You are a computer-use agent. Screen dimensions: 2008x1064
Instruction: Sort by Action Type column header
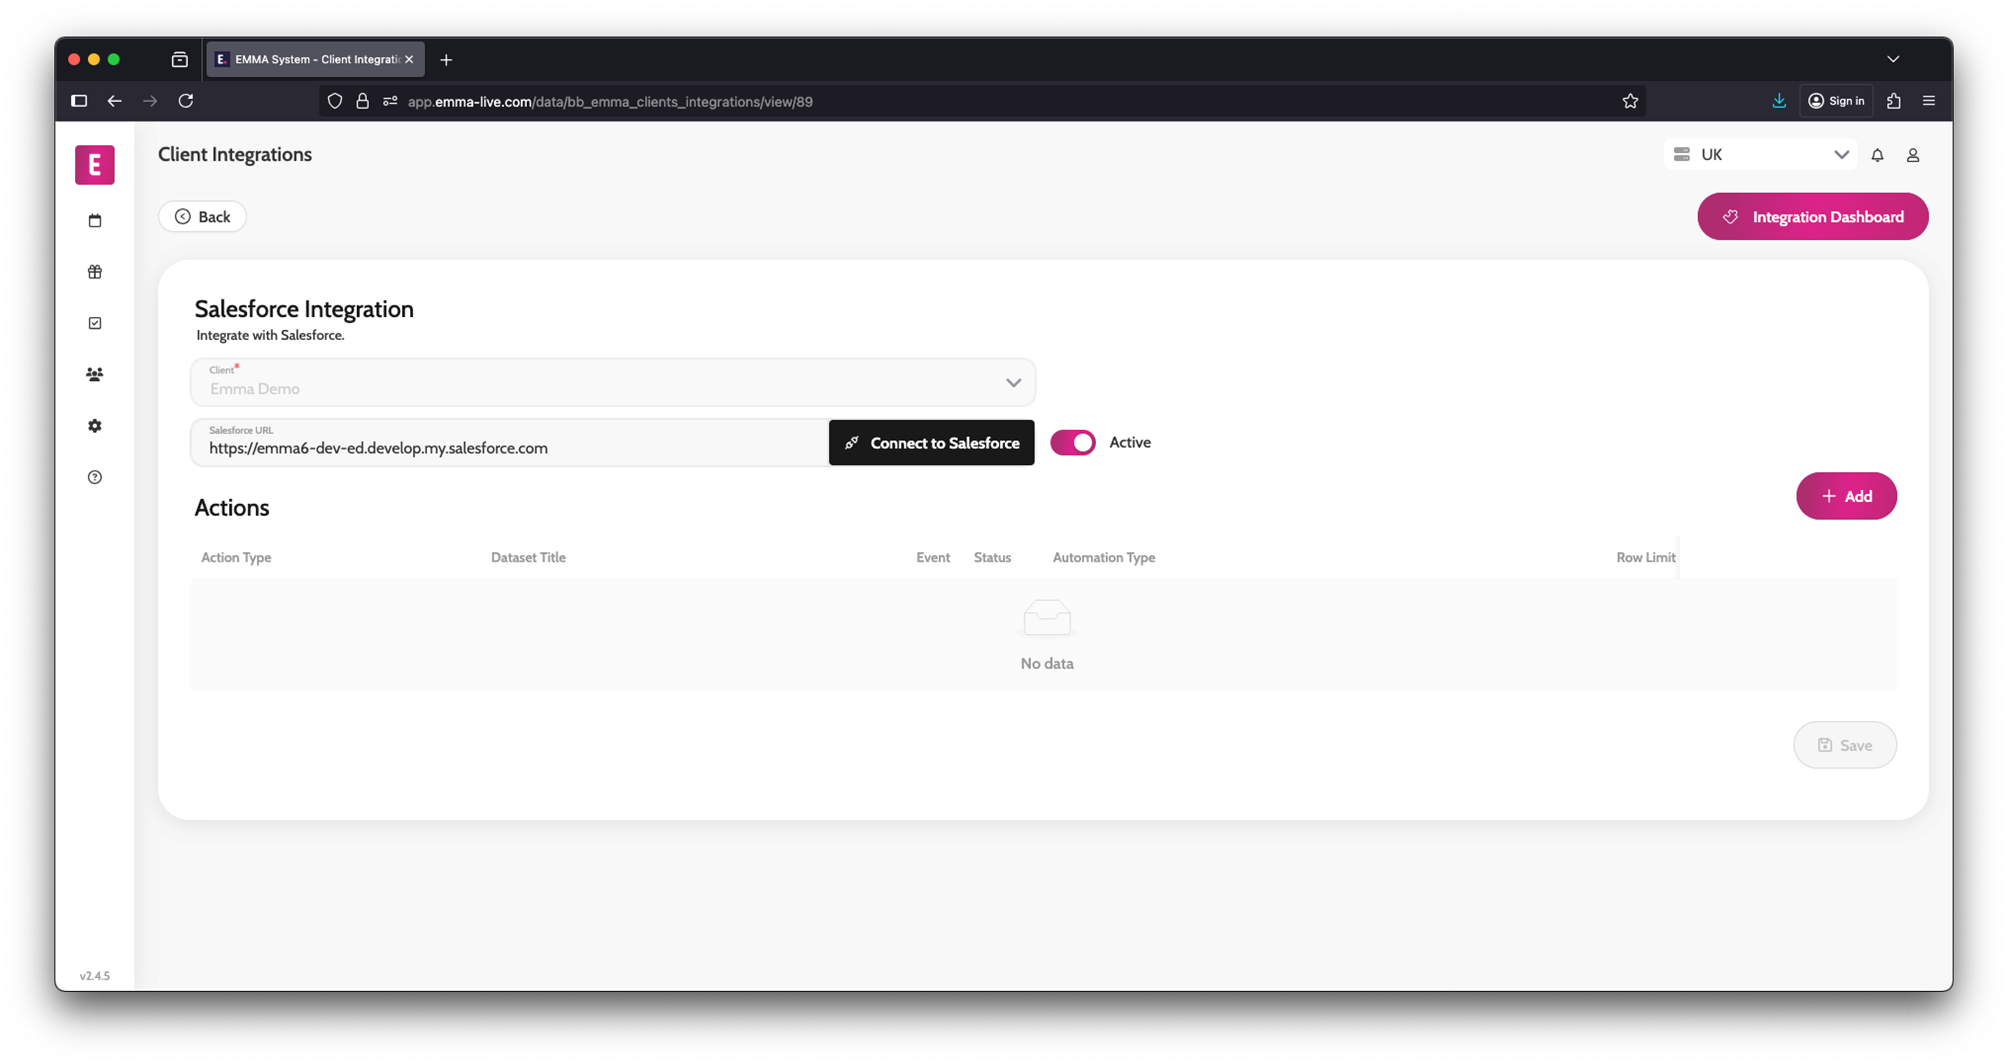coord(236,558)
